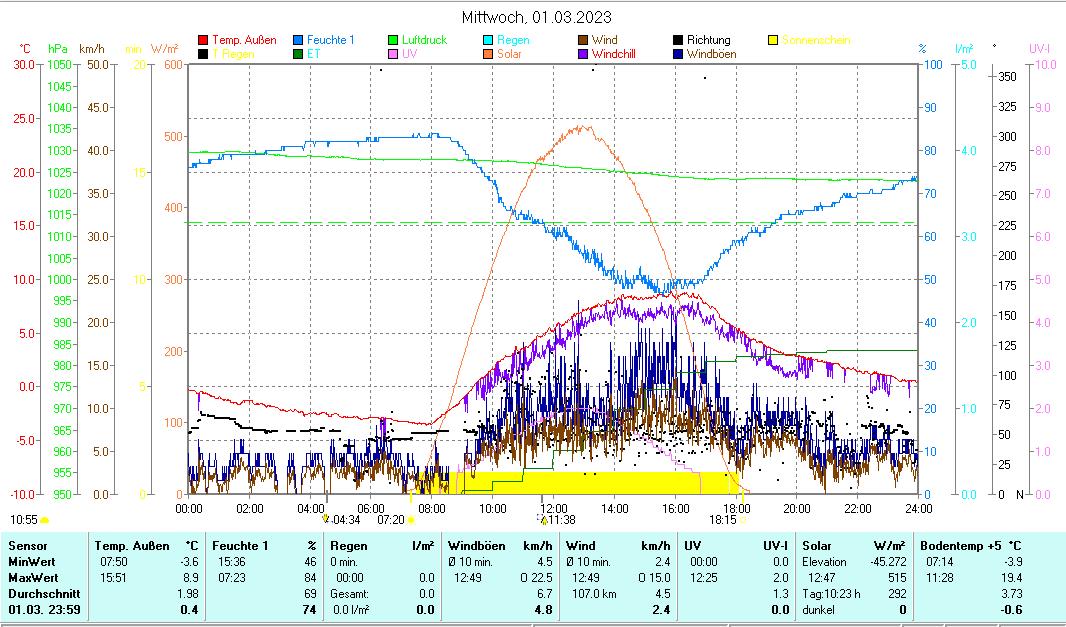Click the green Luftdruck legend swatch
This screenshot has width=1066, height=627.
pyautogui.click(x=393, y=40)
